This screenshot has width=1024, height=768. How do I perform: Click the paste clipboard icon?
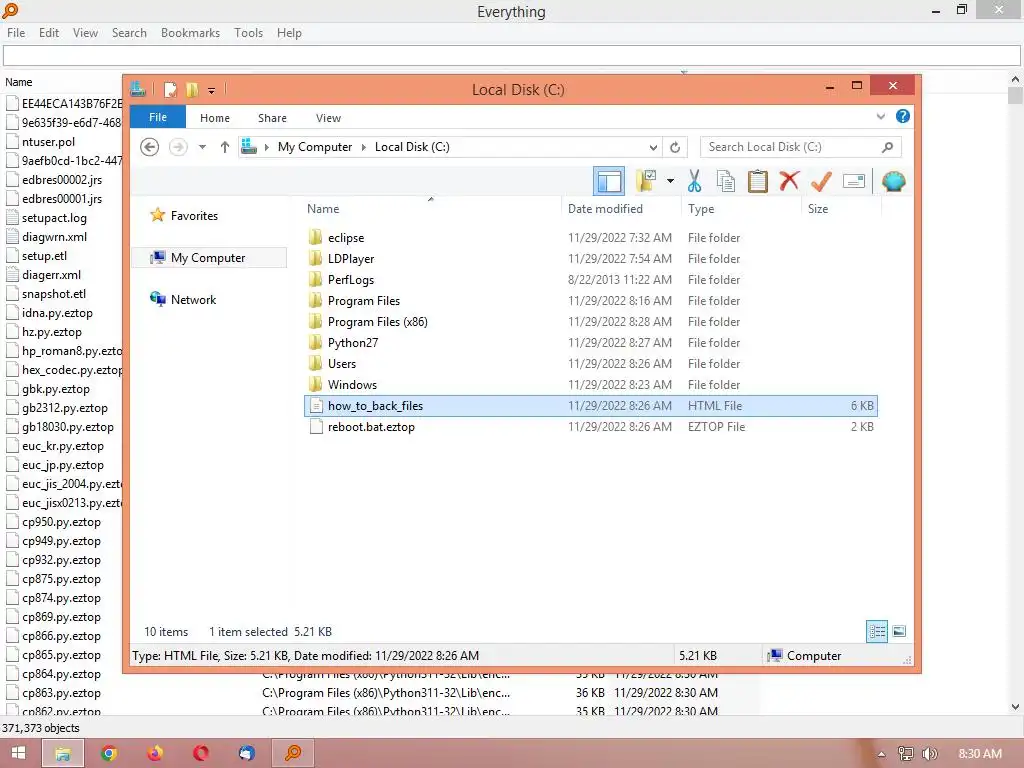click(x=758, y=181)
